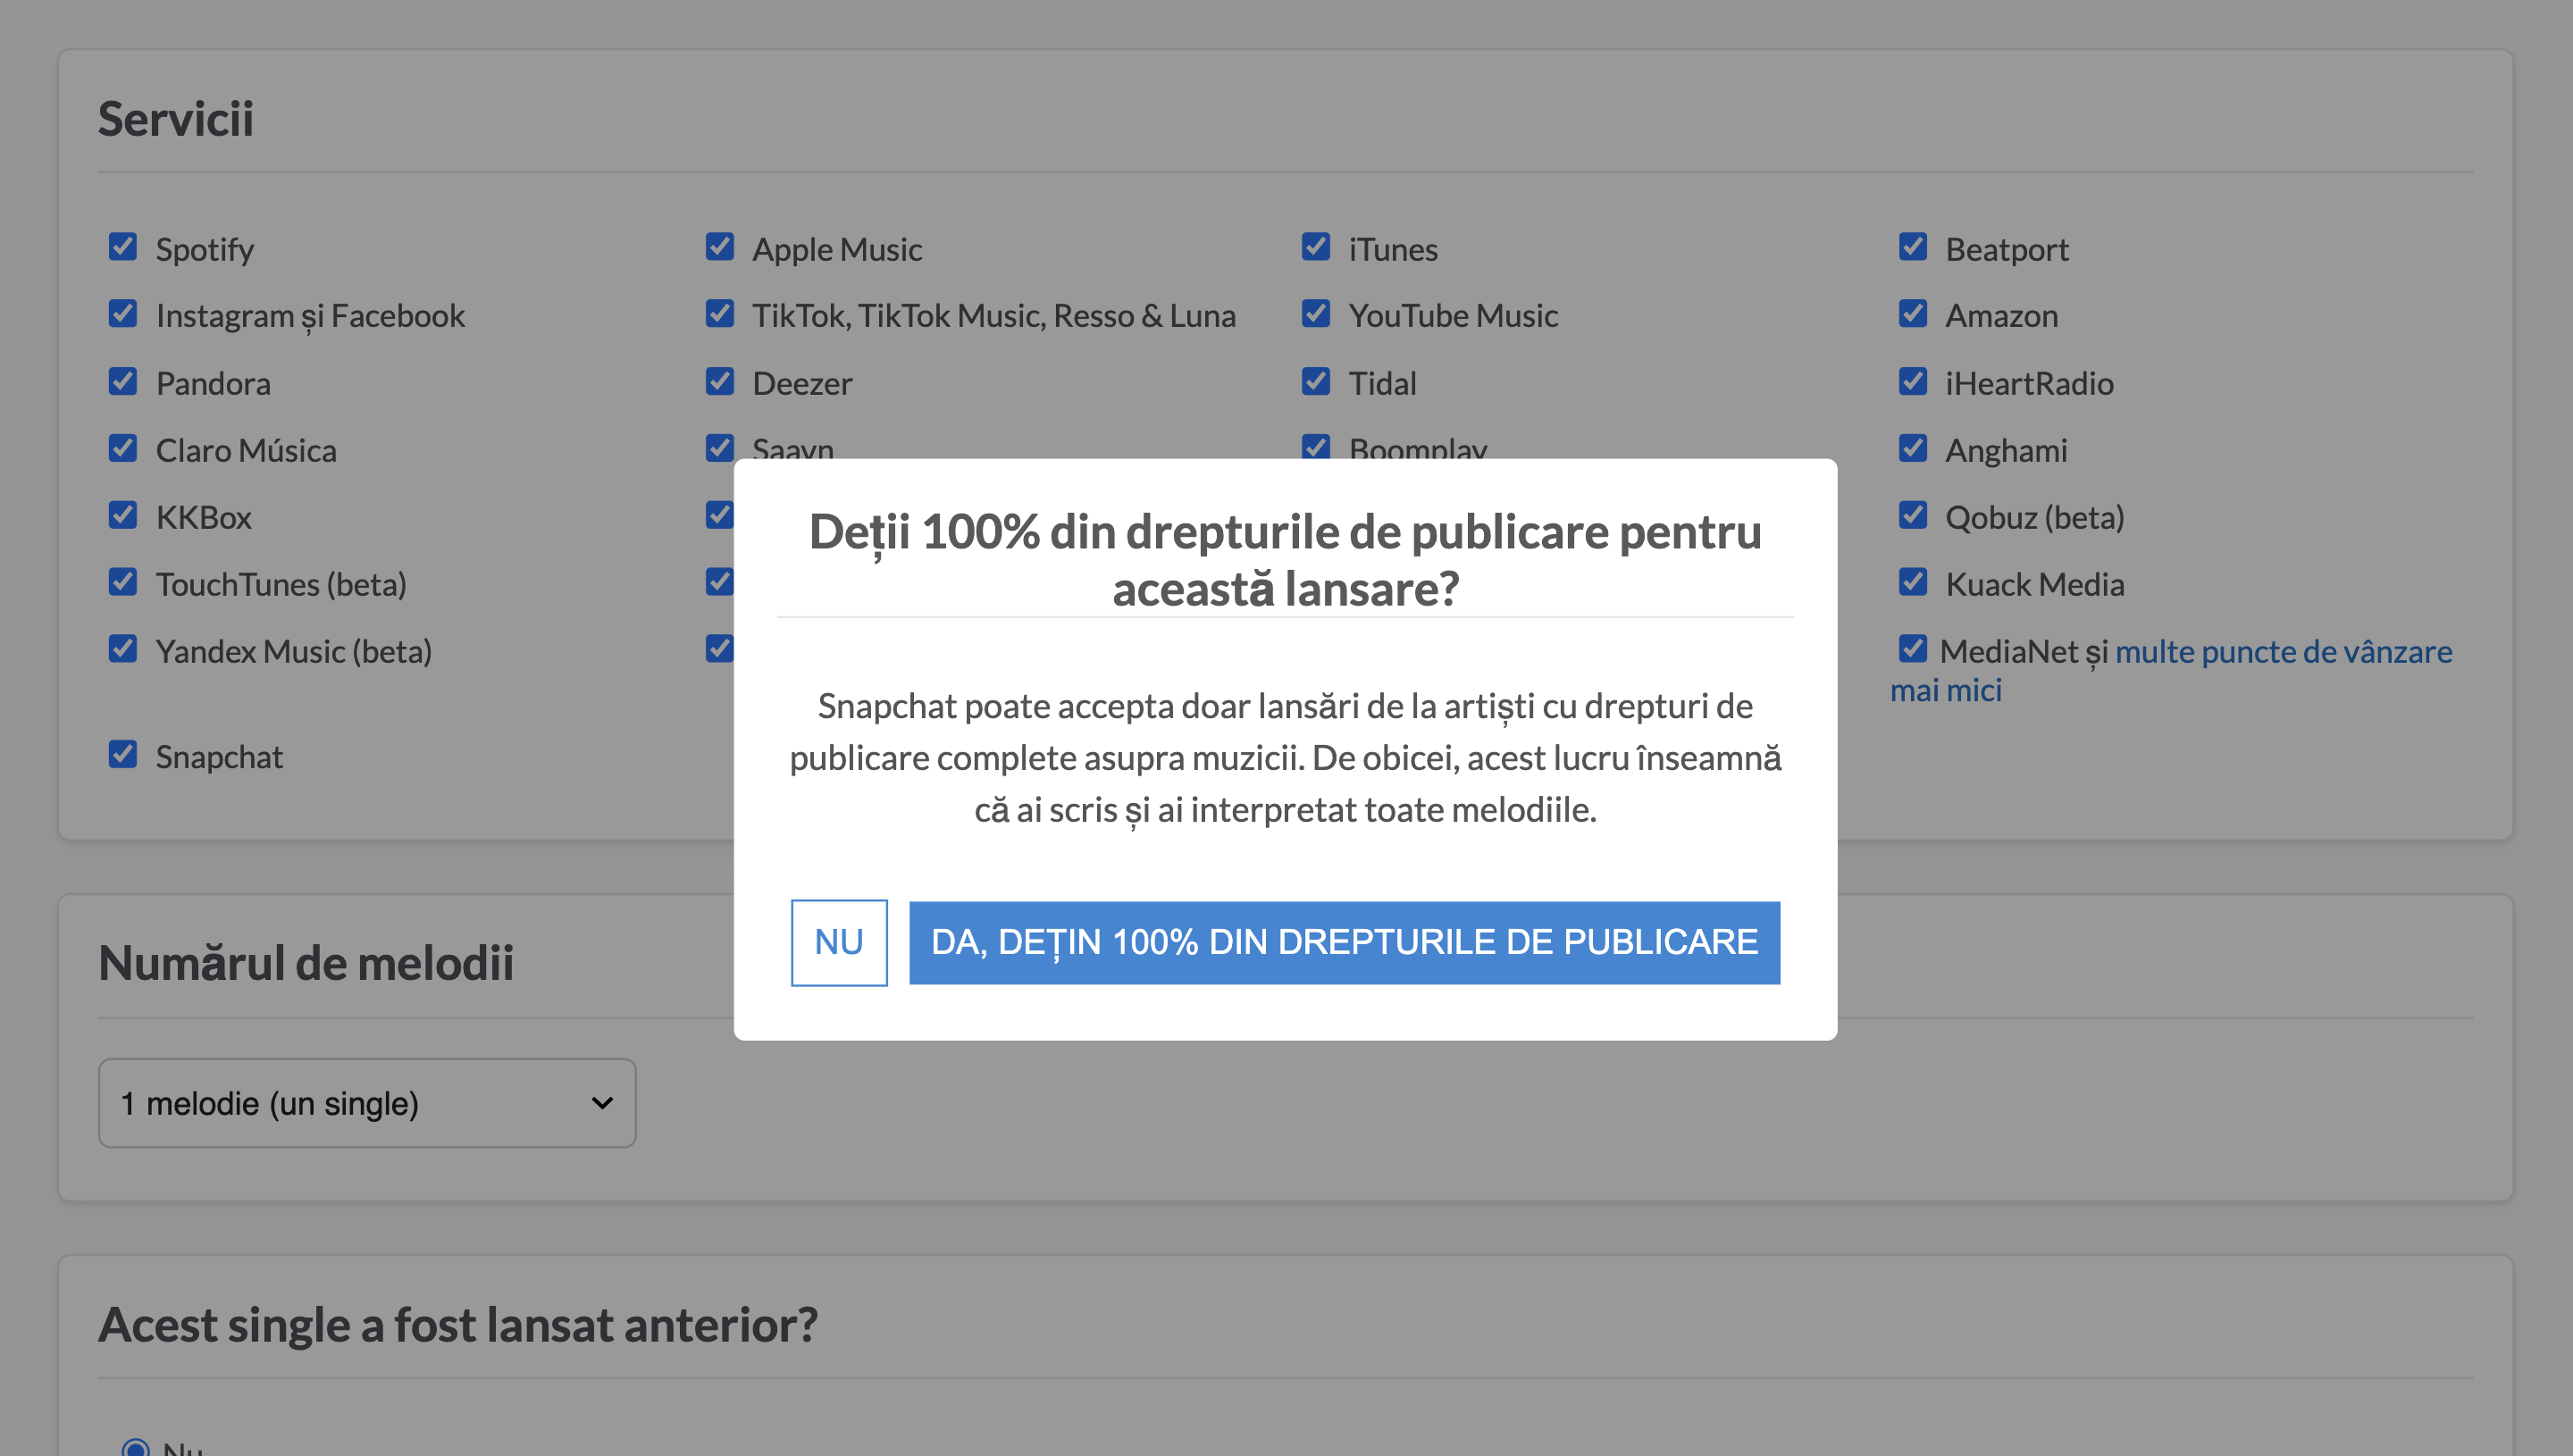The width and height of the screenshot is (2573, 1456).
Task: Click the Spotify label text
Action: coord(204,249)
